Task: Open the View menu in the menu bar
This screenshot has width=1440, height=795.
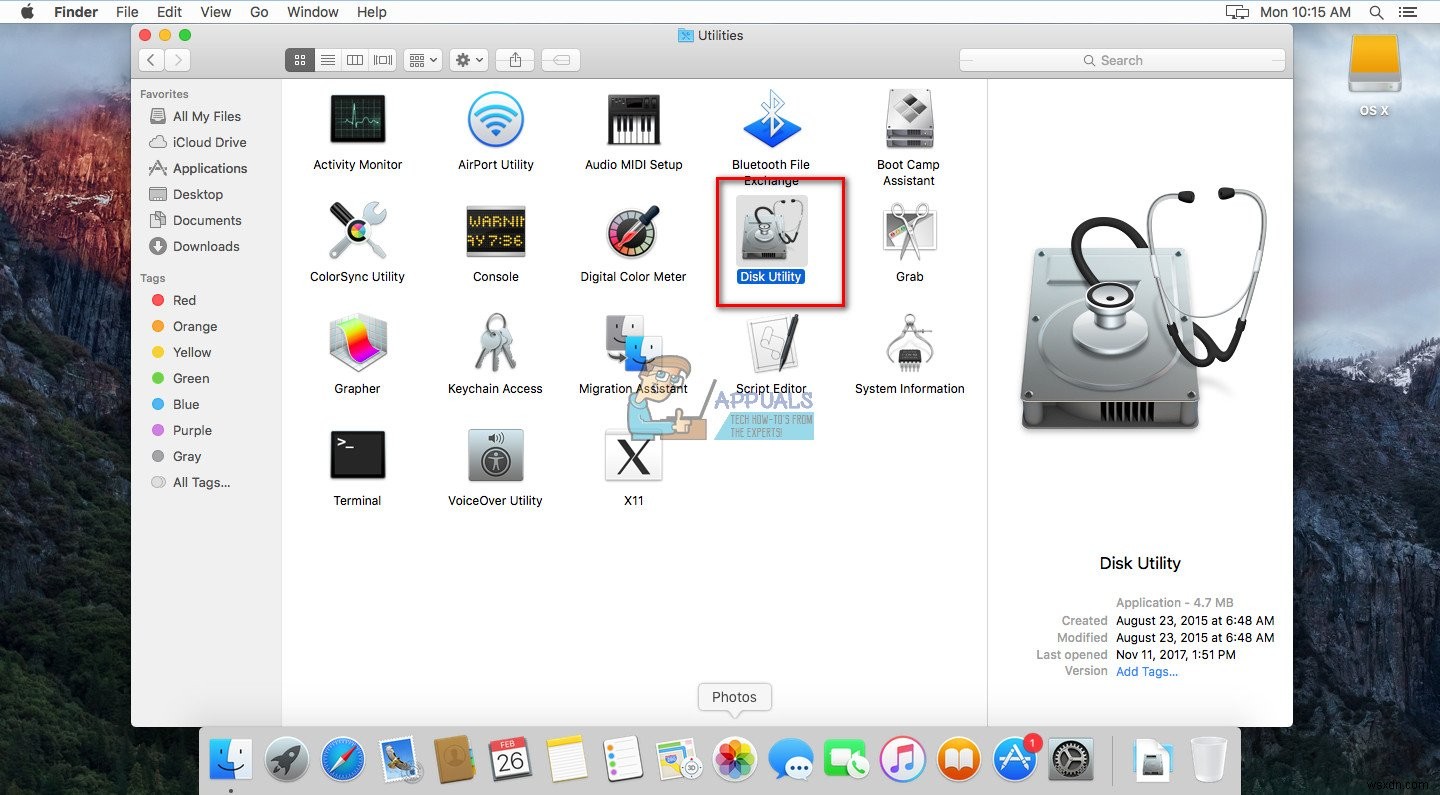Action: (216, 12)
